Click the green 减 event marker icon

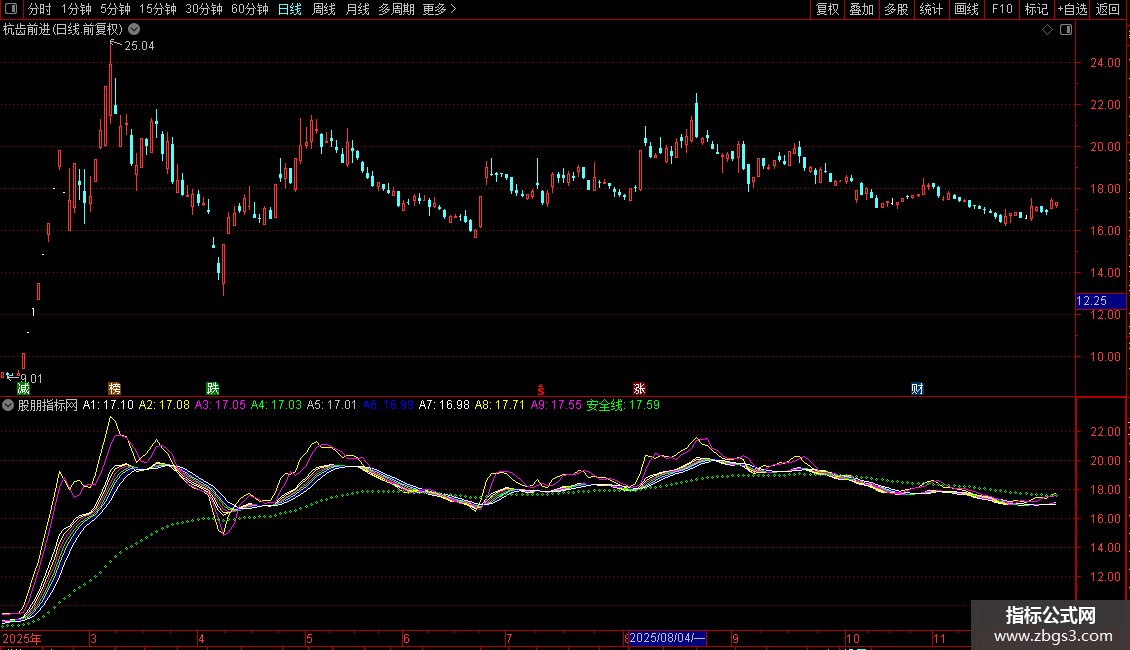pyautogui.click(x=23, y=388)
